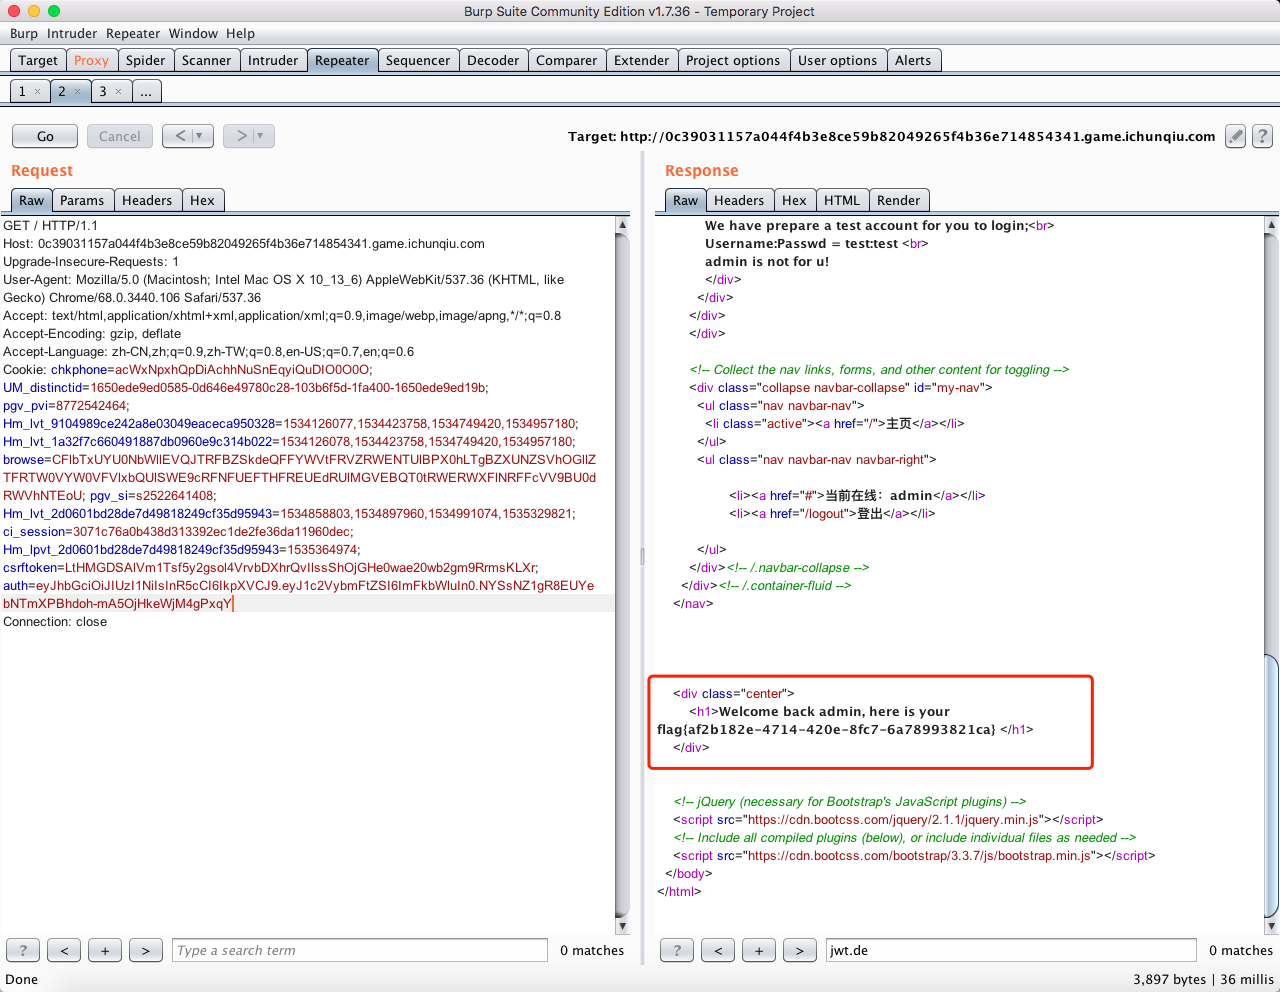Open the Intruder menu
1280x992 pixels.
72,33
